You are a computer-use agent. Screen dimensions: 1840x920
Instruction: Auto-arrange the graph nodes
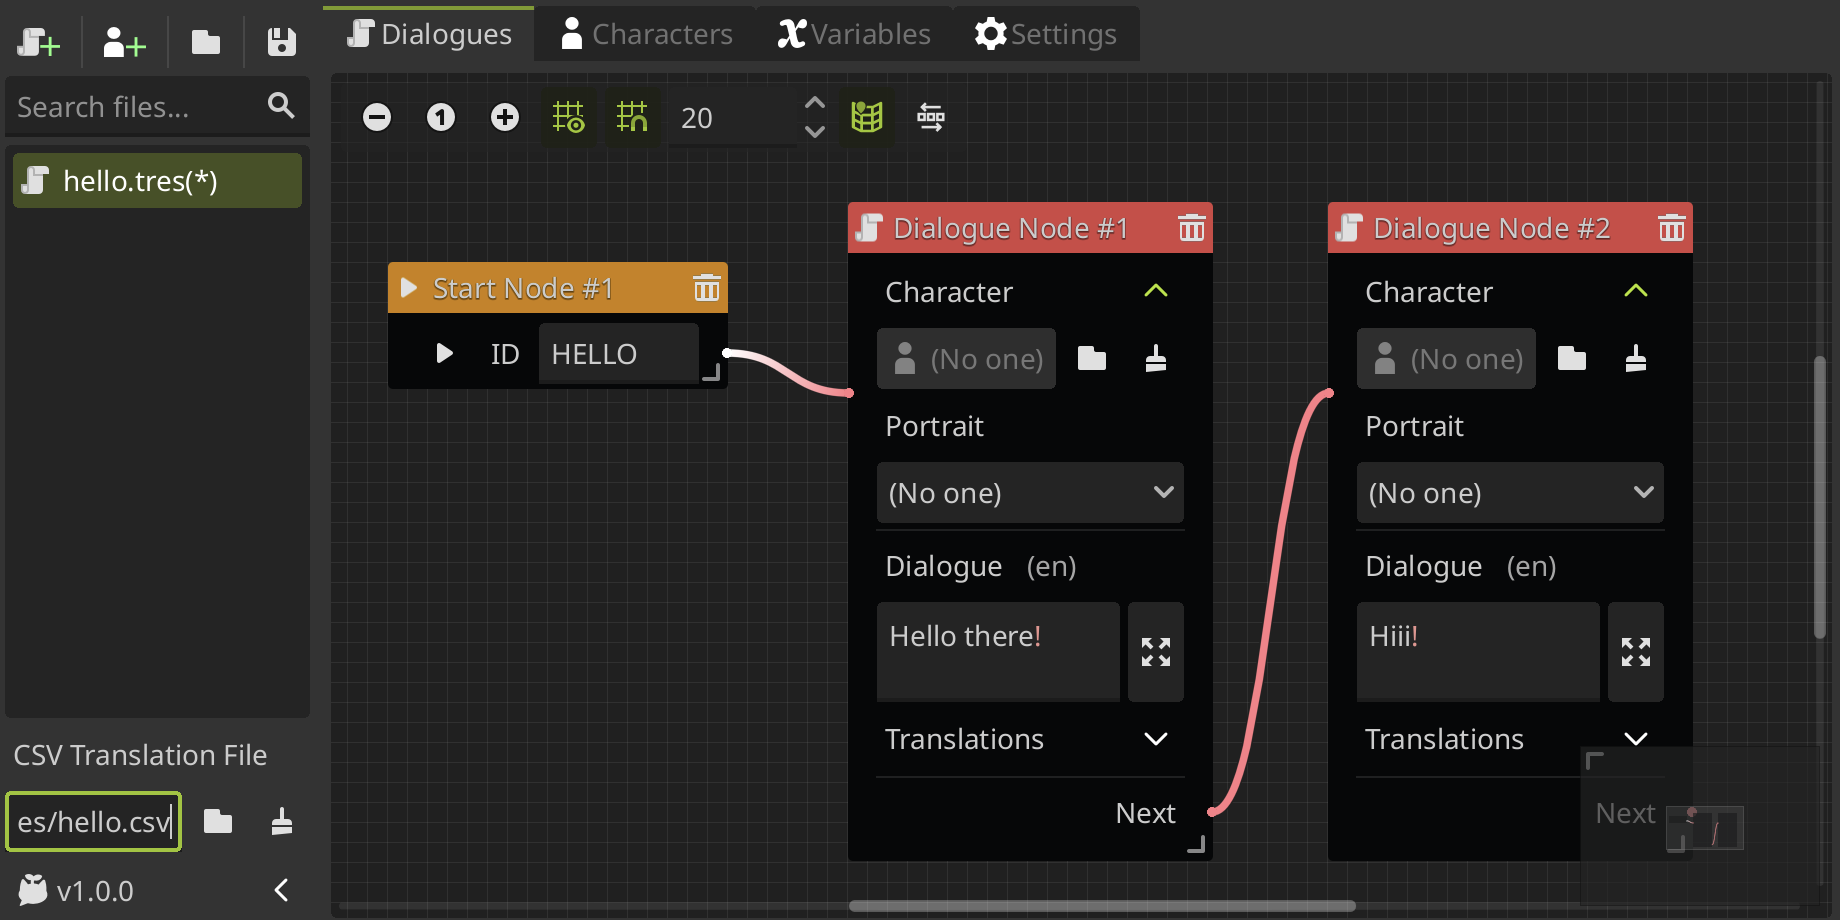(931, 117)
